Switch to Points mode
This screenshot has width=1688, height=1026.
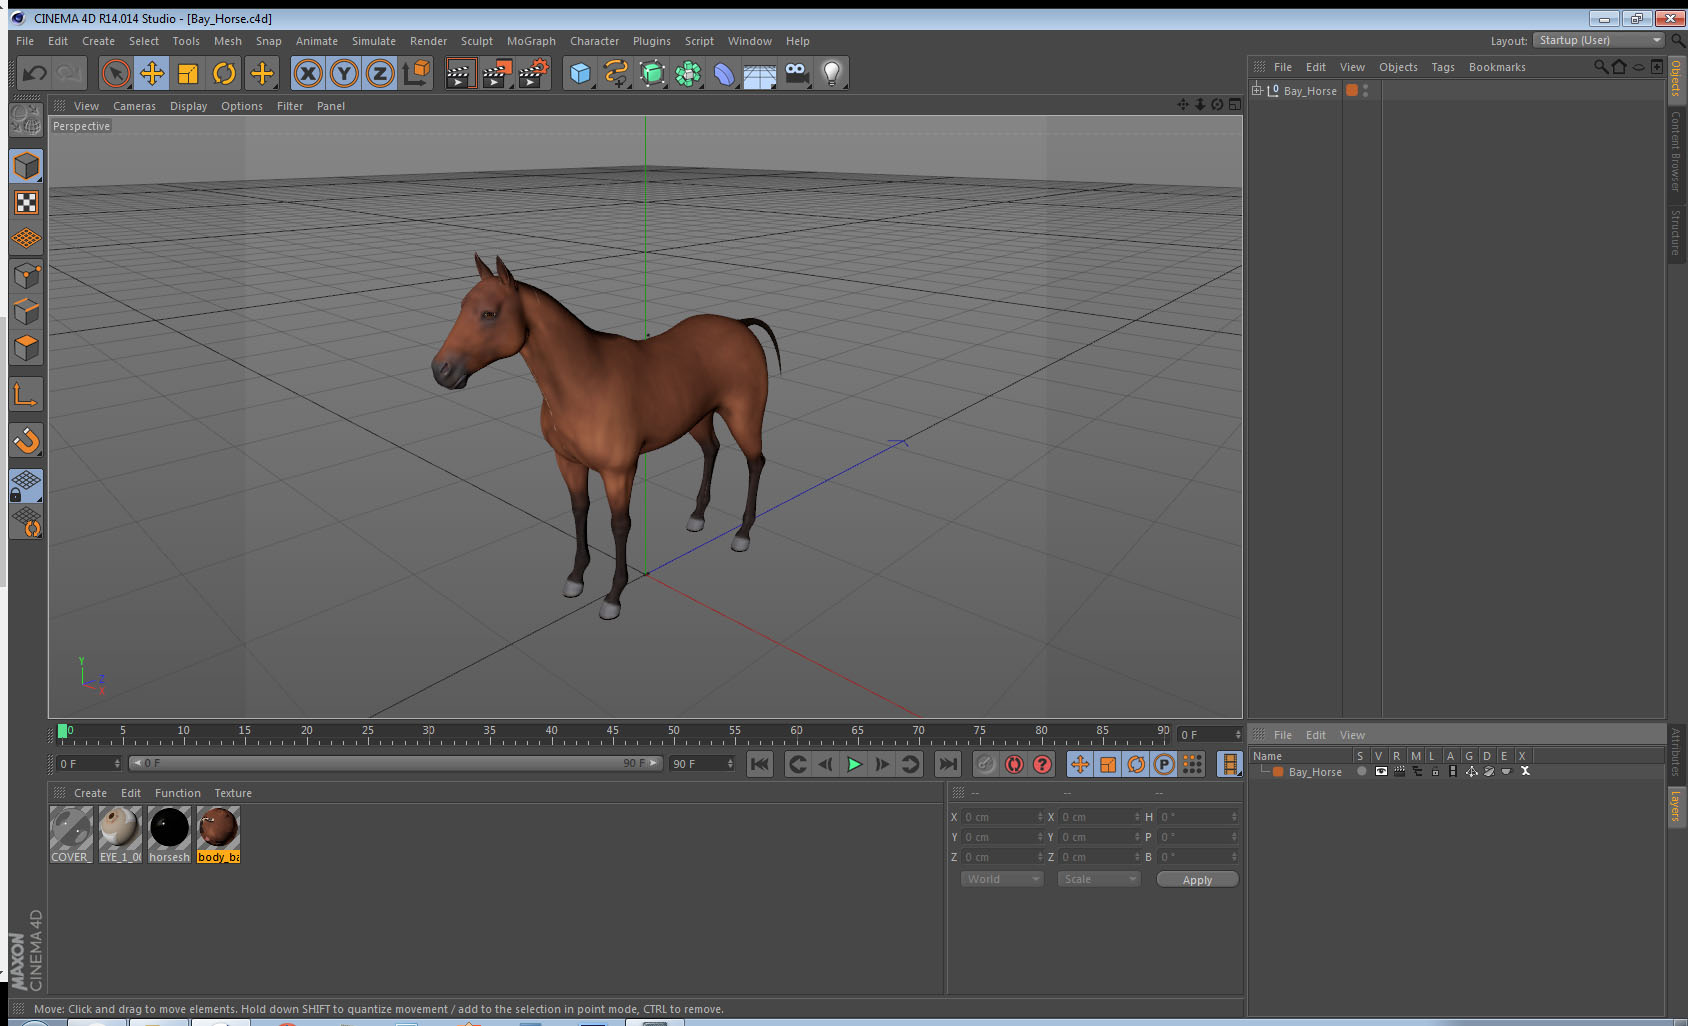(26, 276)
